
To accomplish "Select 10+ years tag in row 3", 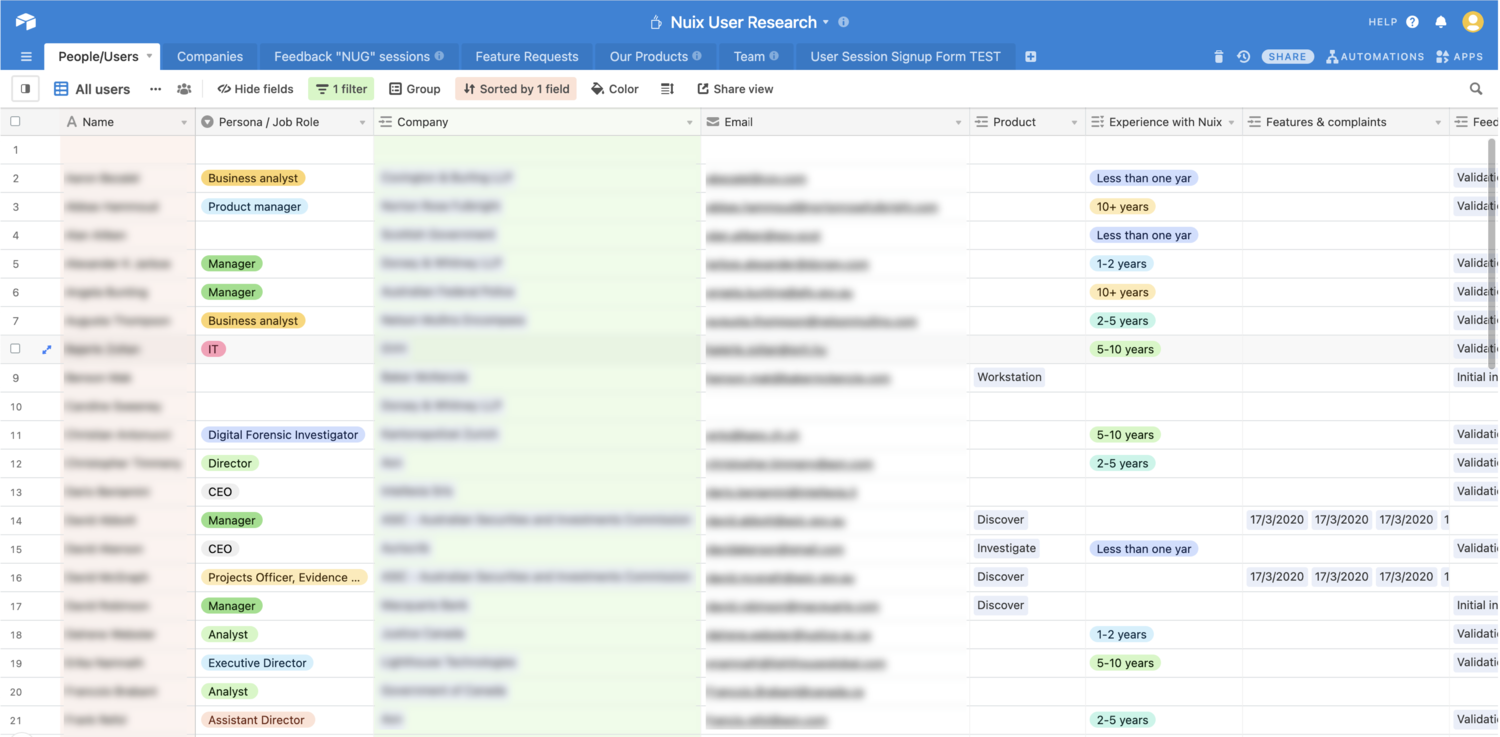I will (x=1122, y=207).
